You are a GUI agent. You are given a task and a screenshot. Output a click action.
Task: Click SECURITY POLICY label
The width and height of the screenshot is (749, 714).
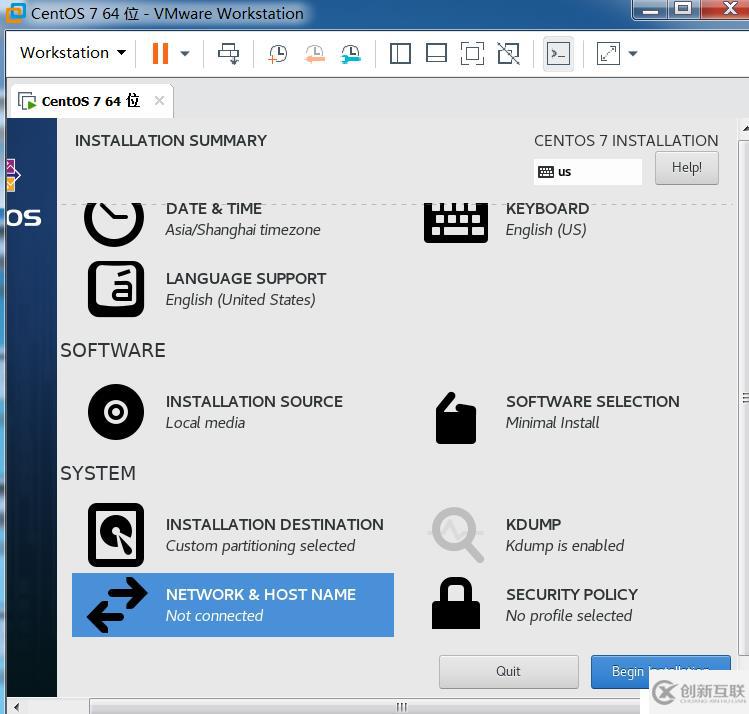(572, 595)
